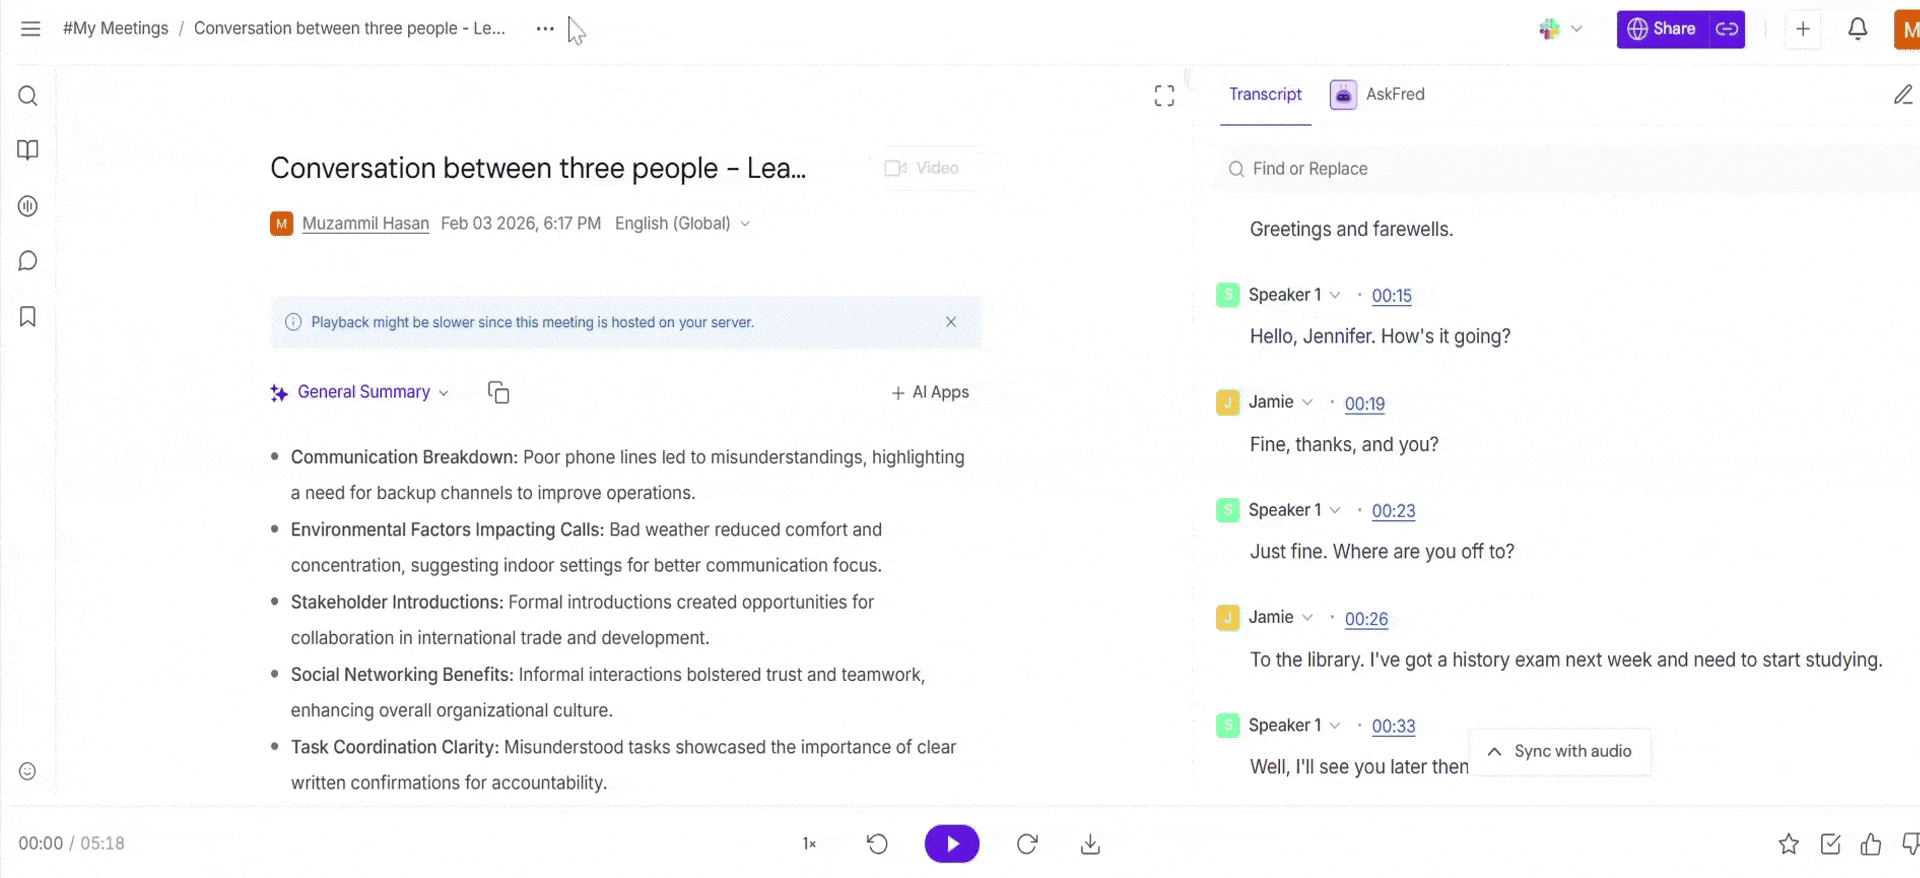The height and width of the screenshot is (878, 1920).
Task: Open the audio waveform icon in sidebar
Action: [x=28, y=206]
